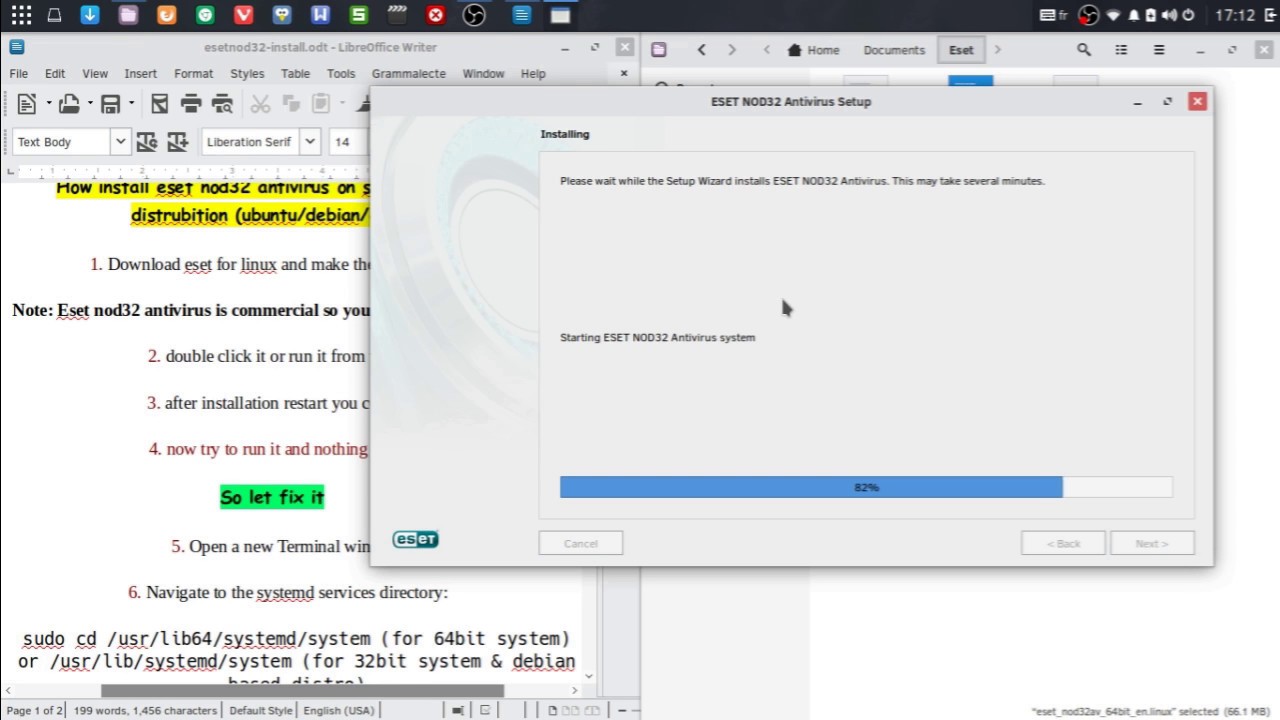Open Format menu in Writer
Screen dimensions: 1280x720
point(193,73)
